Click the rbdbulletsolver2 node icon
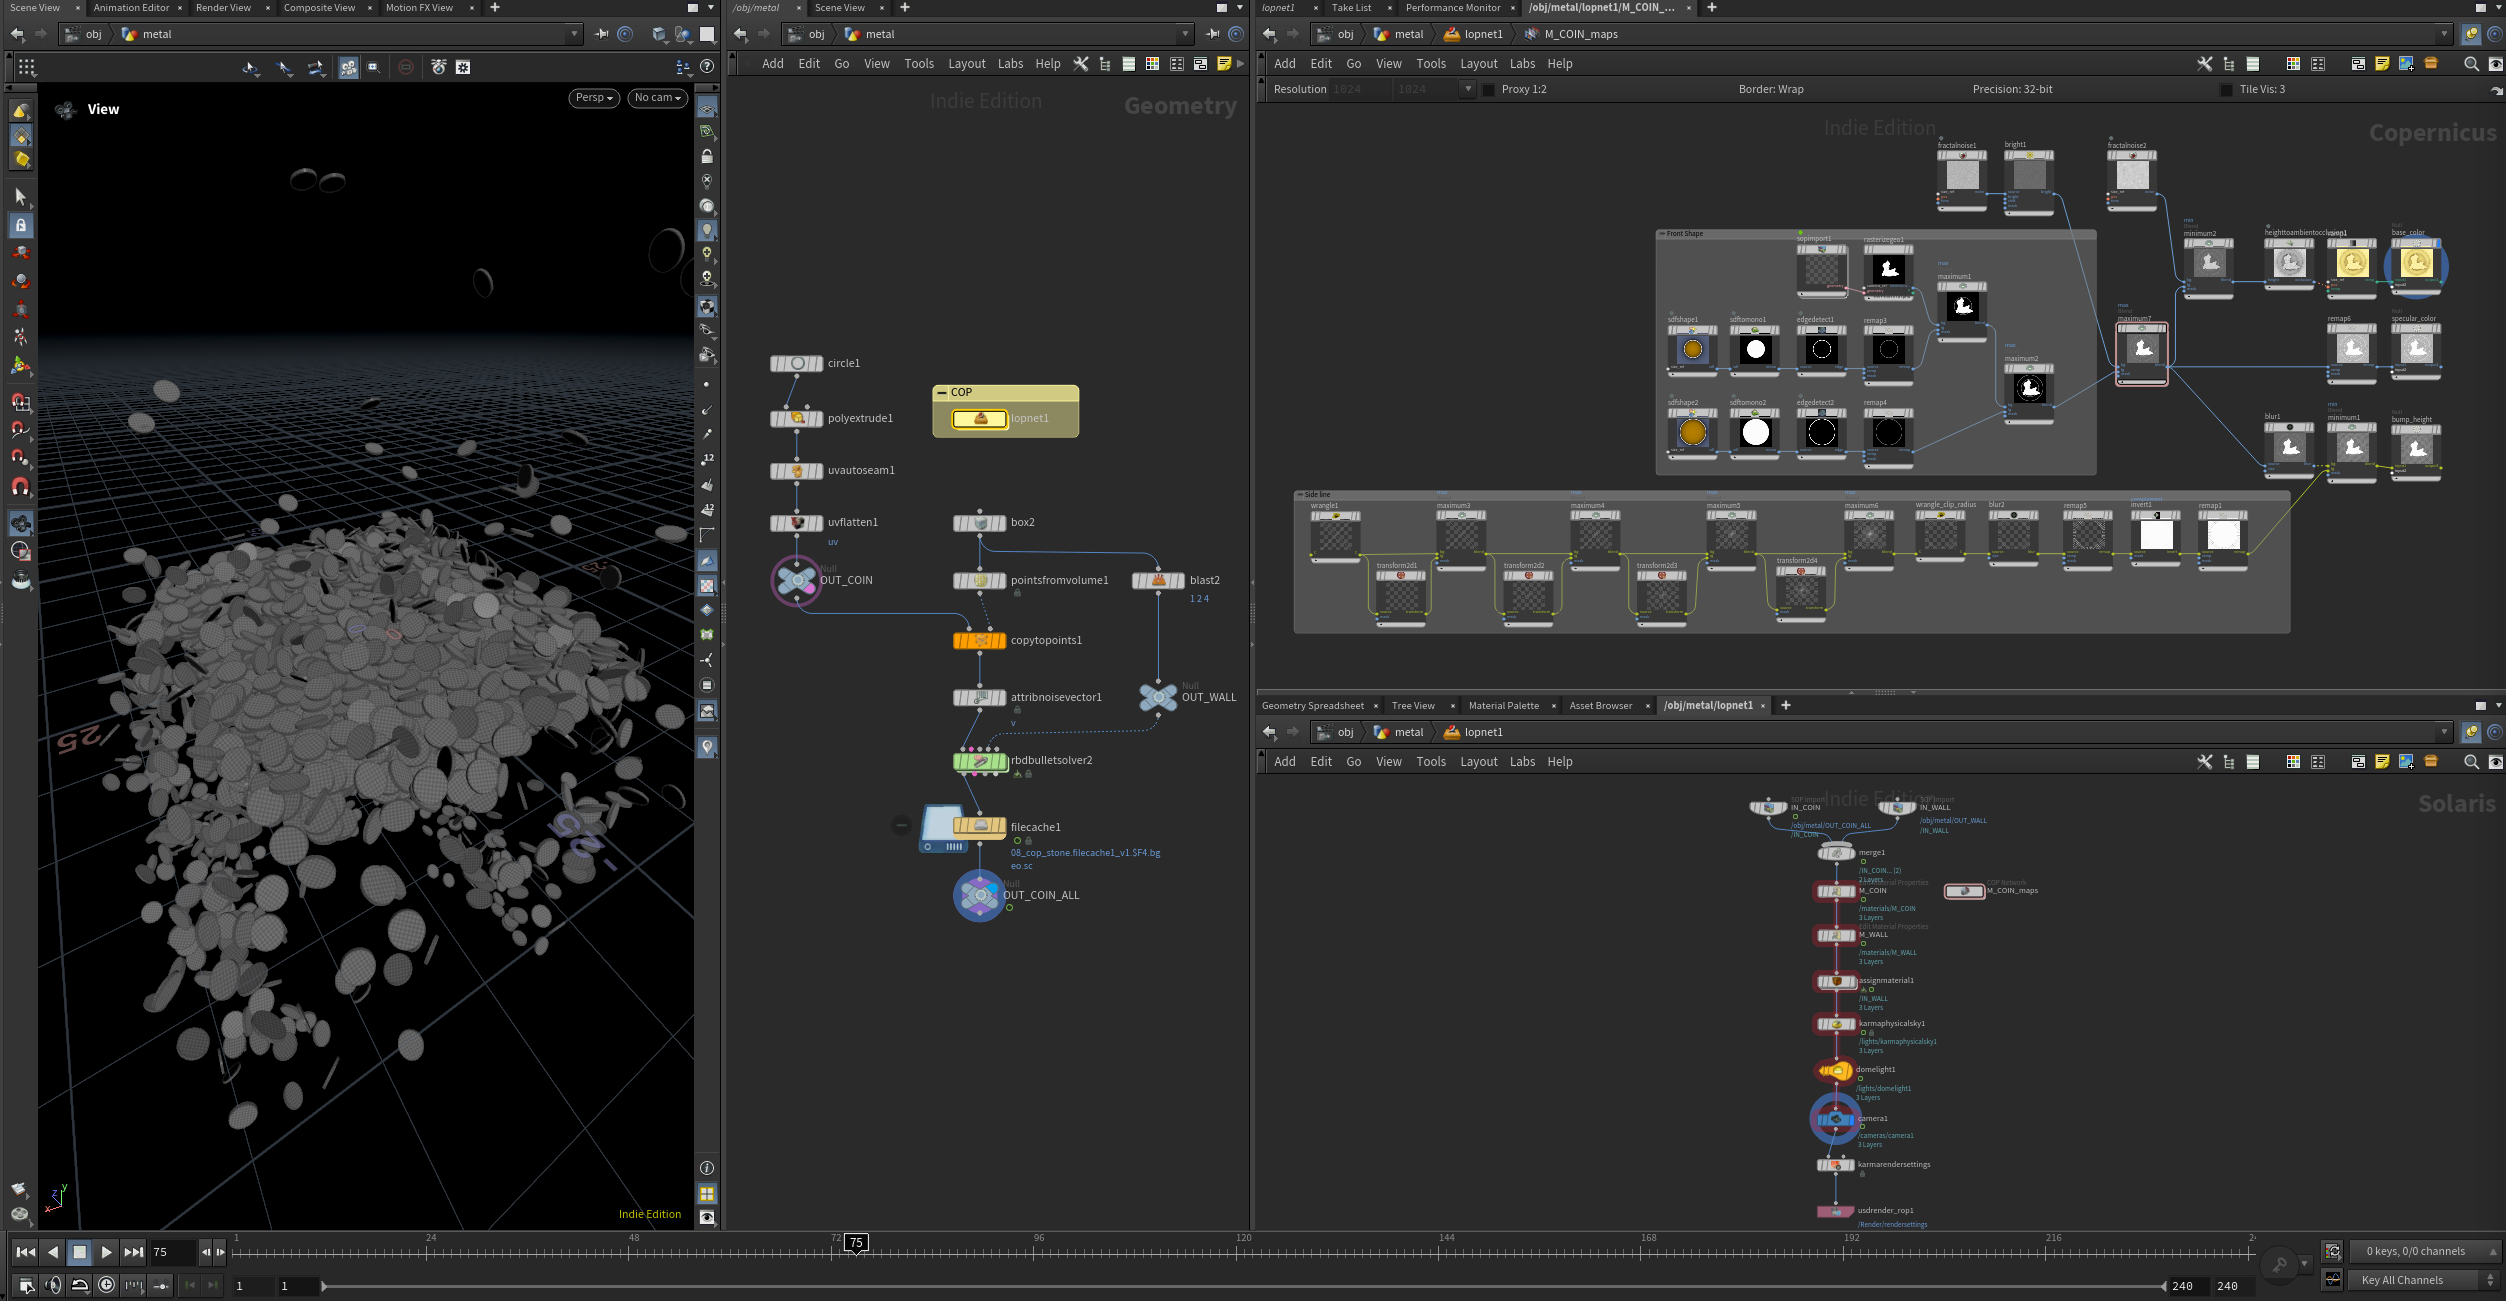This screenshot has width=2506, height=1301. 979,761
